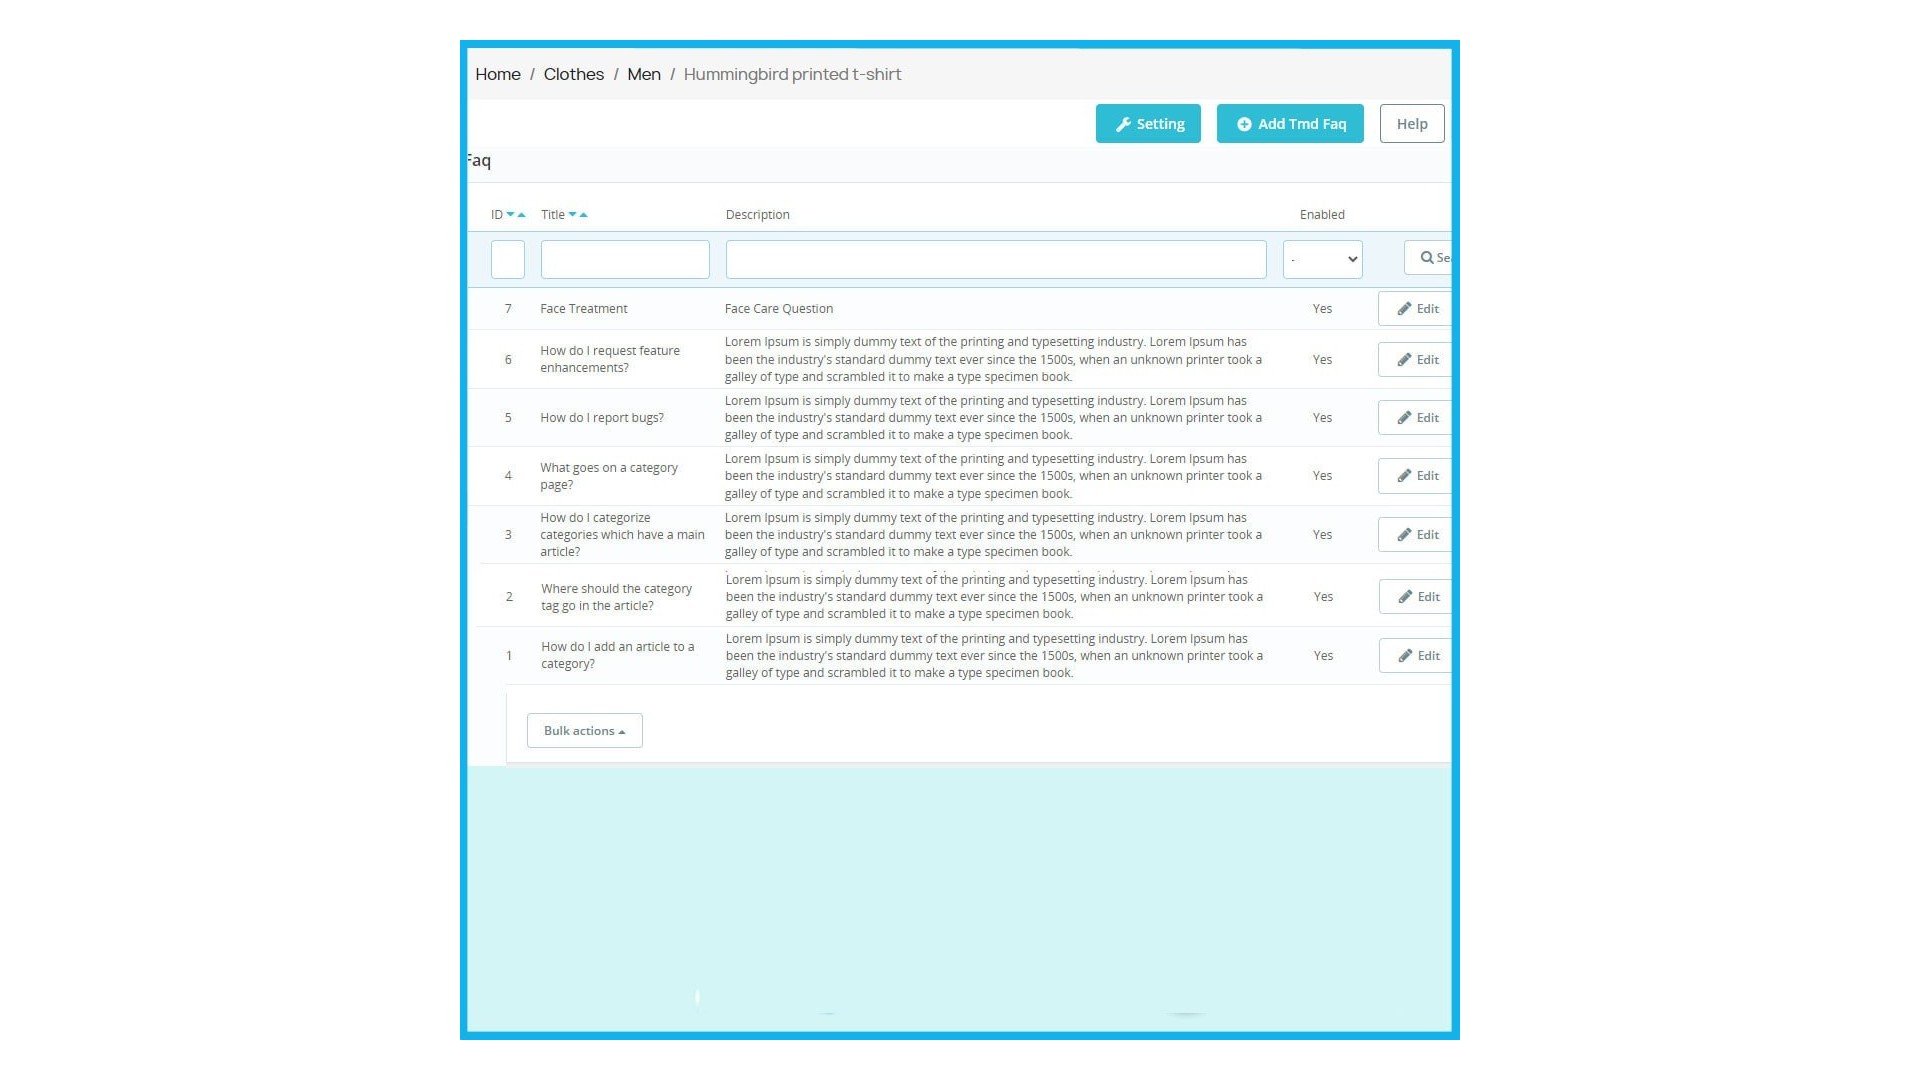Click the Help button
The height and width of the screenshot is (1080, 1920).
pos(1411,124)
